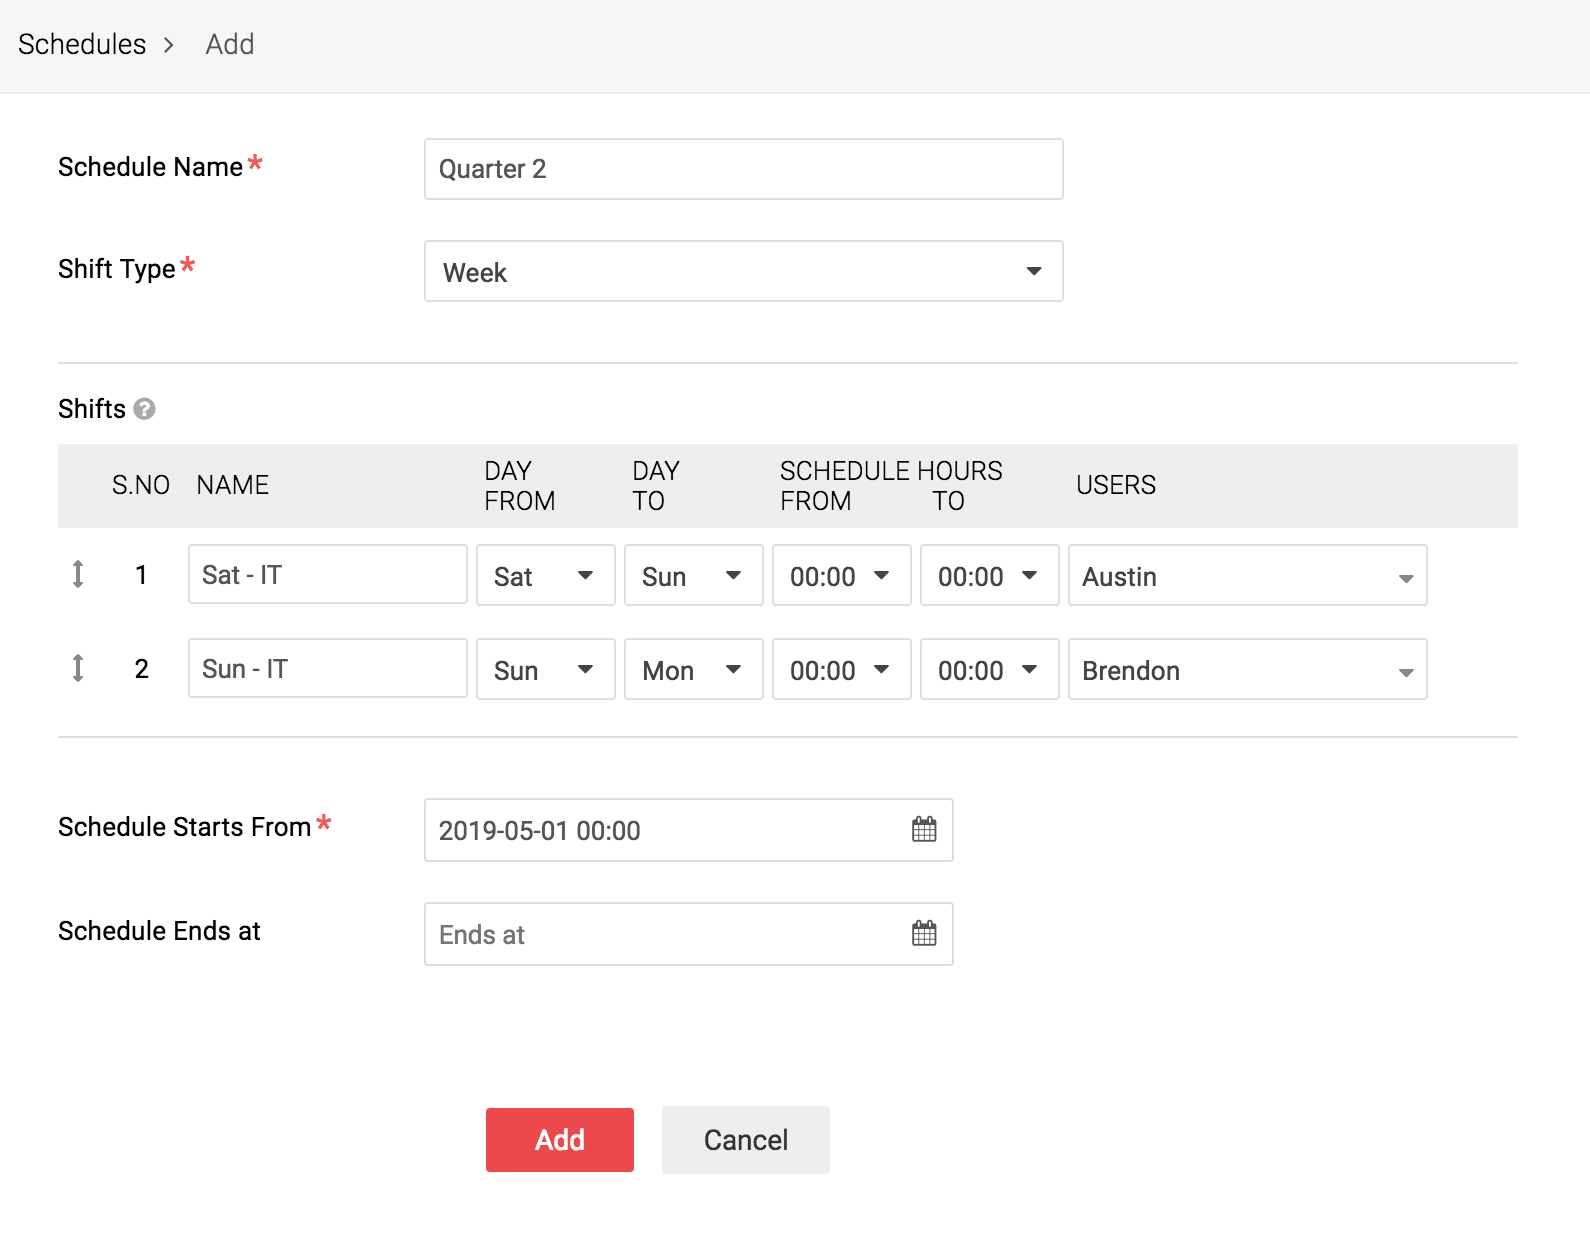Expand Day To dropdown in shift 1

(693, 575)
